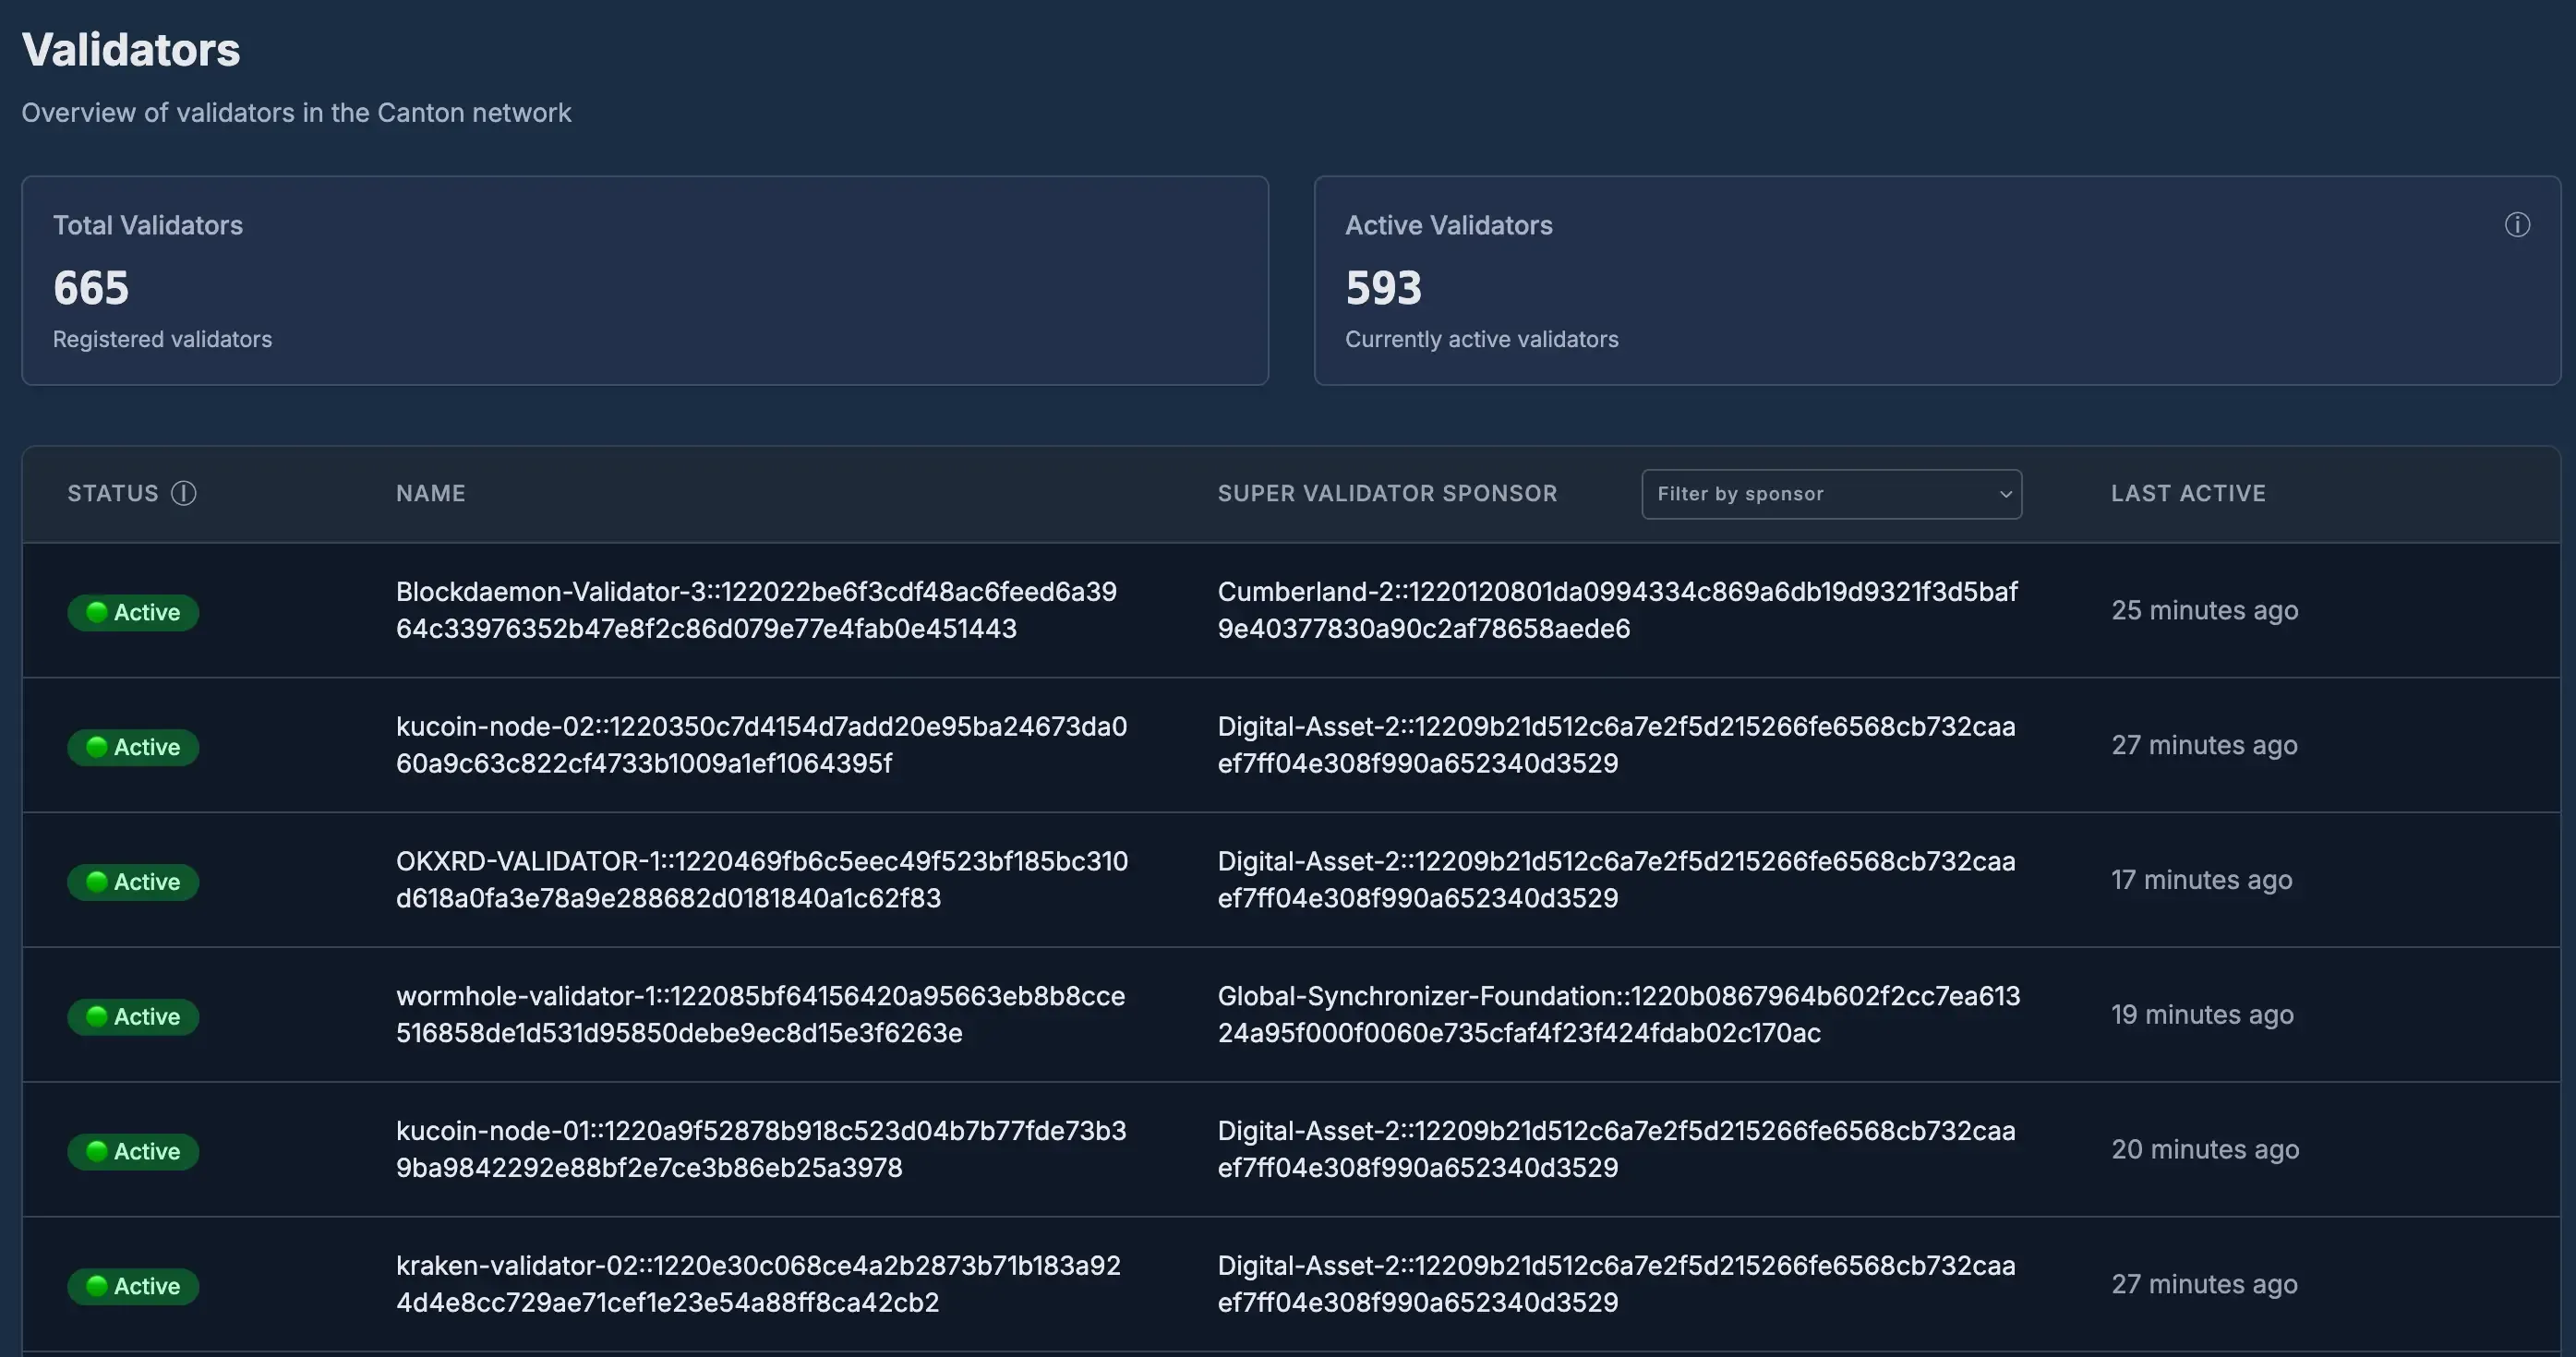Click the Total Validators 665 card

click(x=644, y=281)
